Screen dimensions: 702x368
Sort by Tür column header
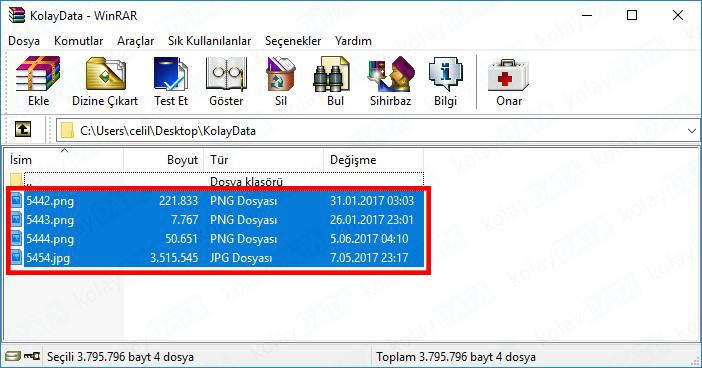click(x=264, y=159)
